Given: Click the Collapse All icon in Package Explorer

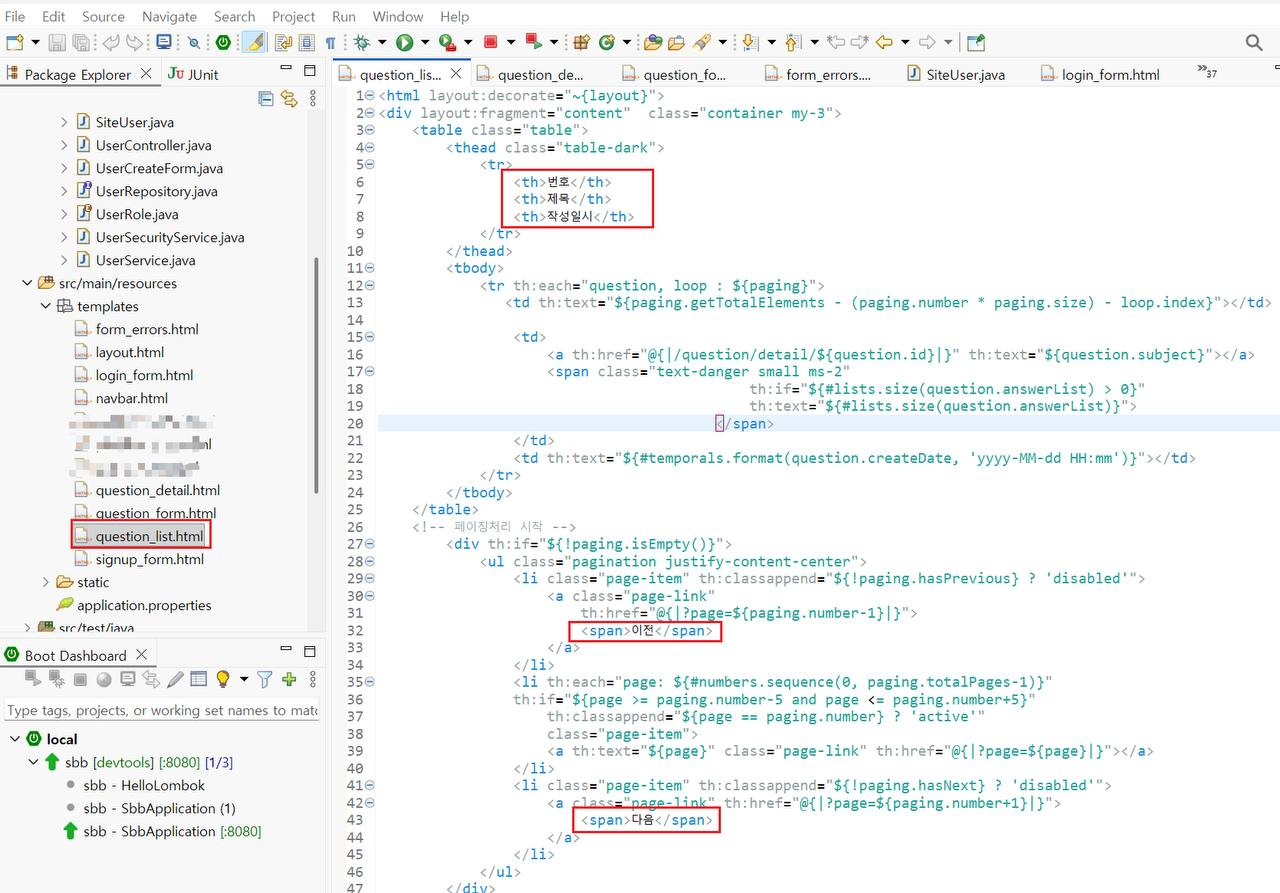Looking at the screenshot, I should (266, 99).
